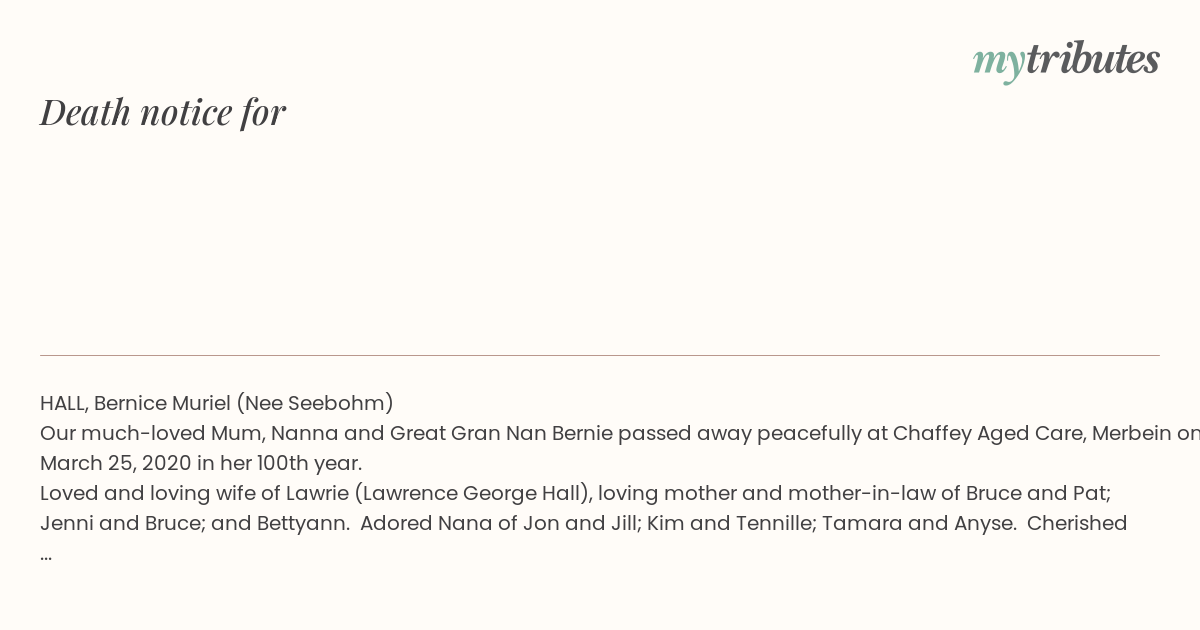
Task: Expand the notice via the trailing ellipsis
Action: pyautogui.click(x=46, y=554)
